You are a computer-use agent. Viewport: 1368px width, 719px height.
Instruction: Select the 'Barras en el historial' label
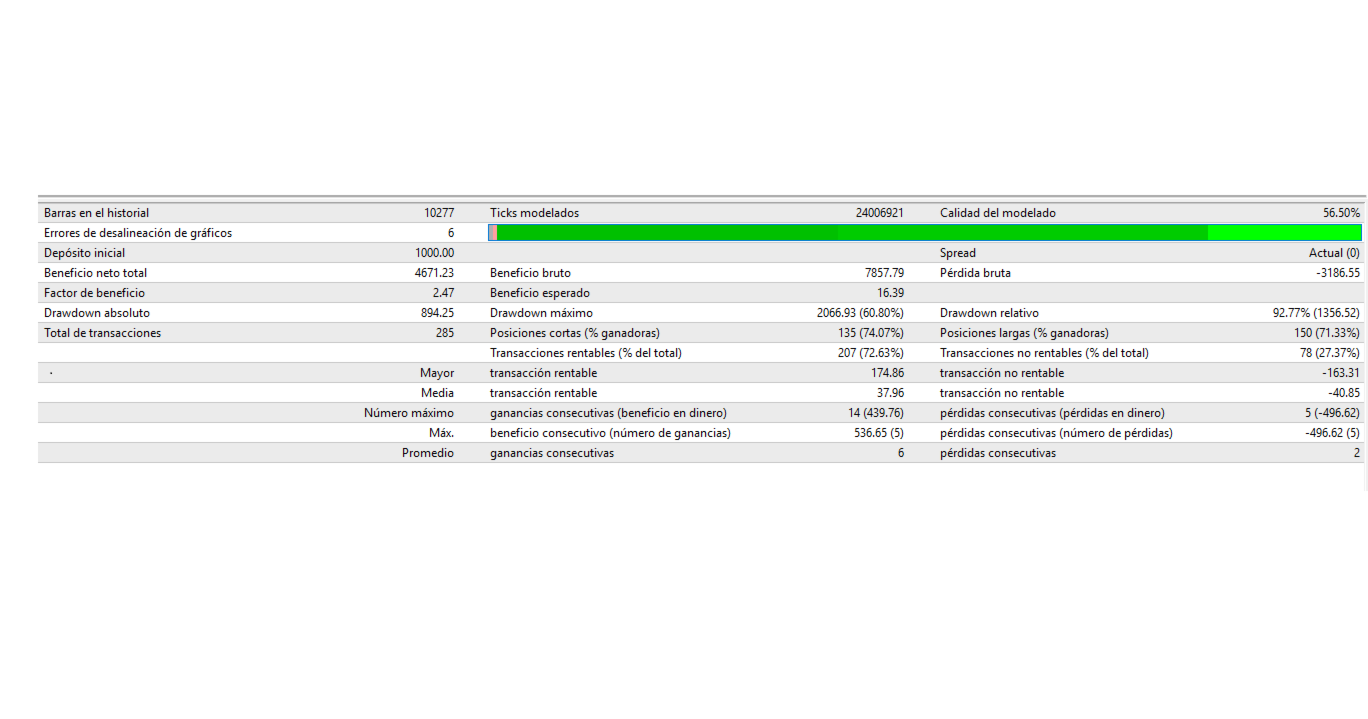tap(96, 213)
